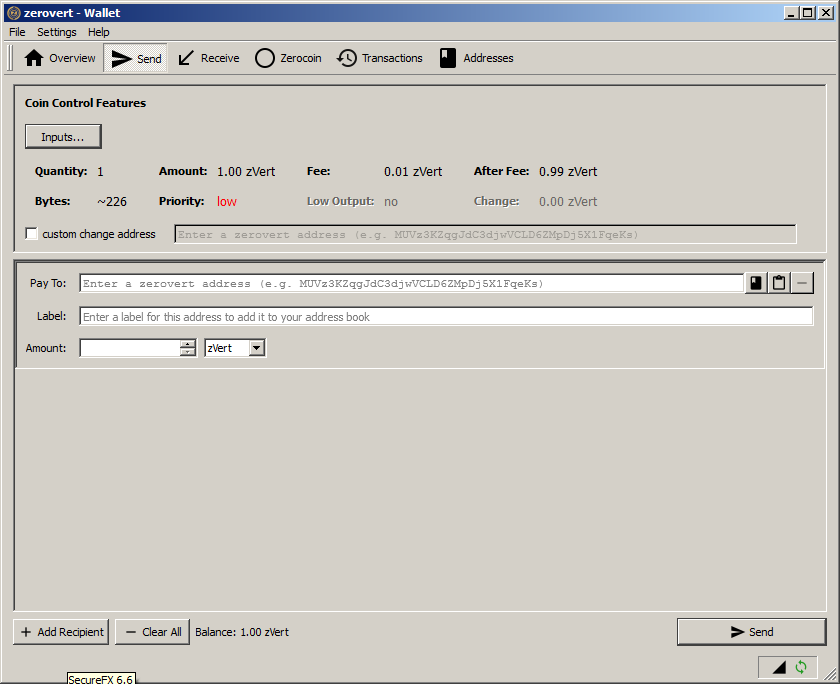View the Transactions tab
Image resolution: width=840 pixels, height=684 pixels.
tap(379, 58)
